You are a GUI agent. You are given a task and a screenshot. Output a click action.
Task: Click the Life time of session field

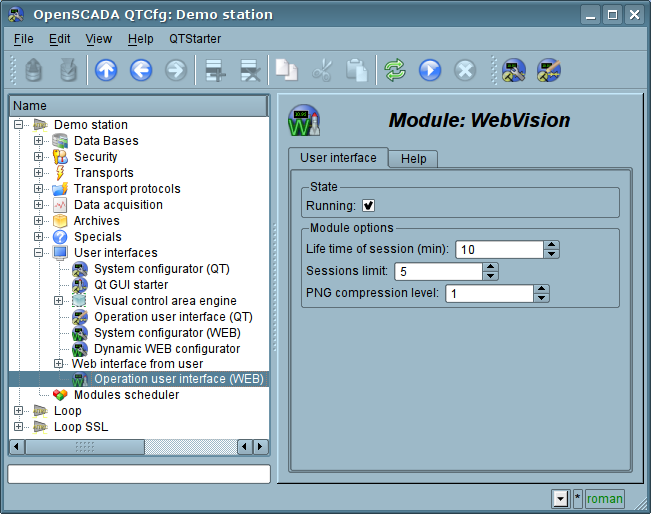click(499, 250)
